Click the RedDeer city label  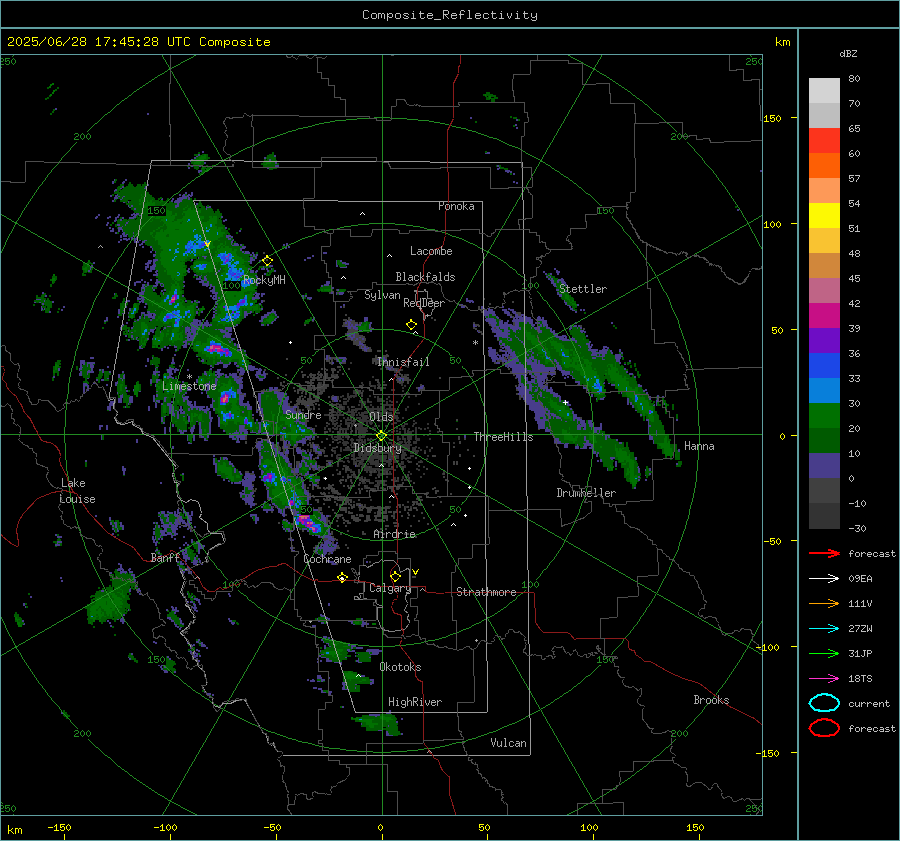(424, 303)
